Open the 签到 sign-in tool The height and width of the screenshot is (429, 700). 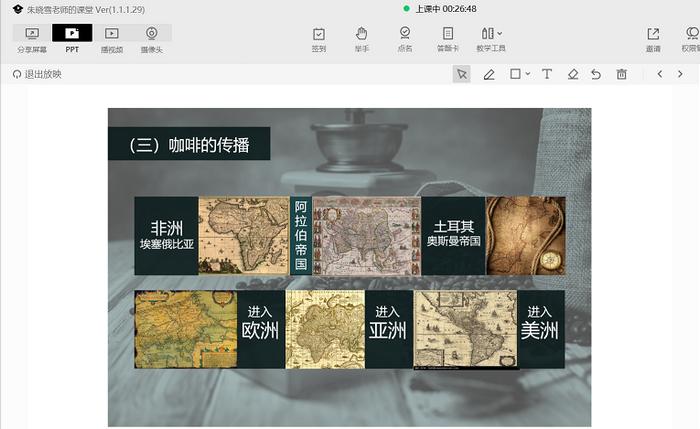(319, 39)
